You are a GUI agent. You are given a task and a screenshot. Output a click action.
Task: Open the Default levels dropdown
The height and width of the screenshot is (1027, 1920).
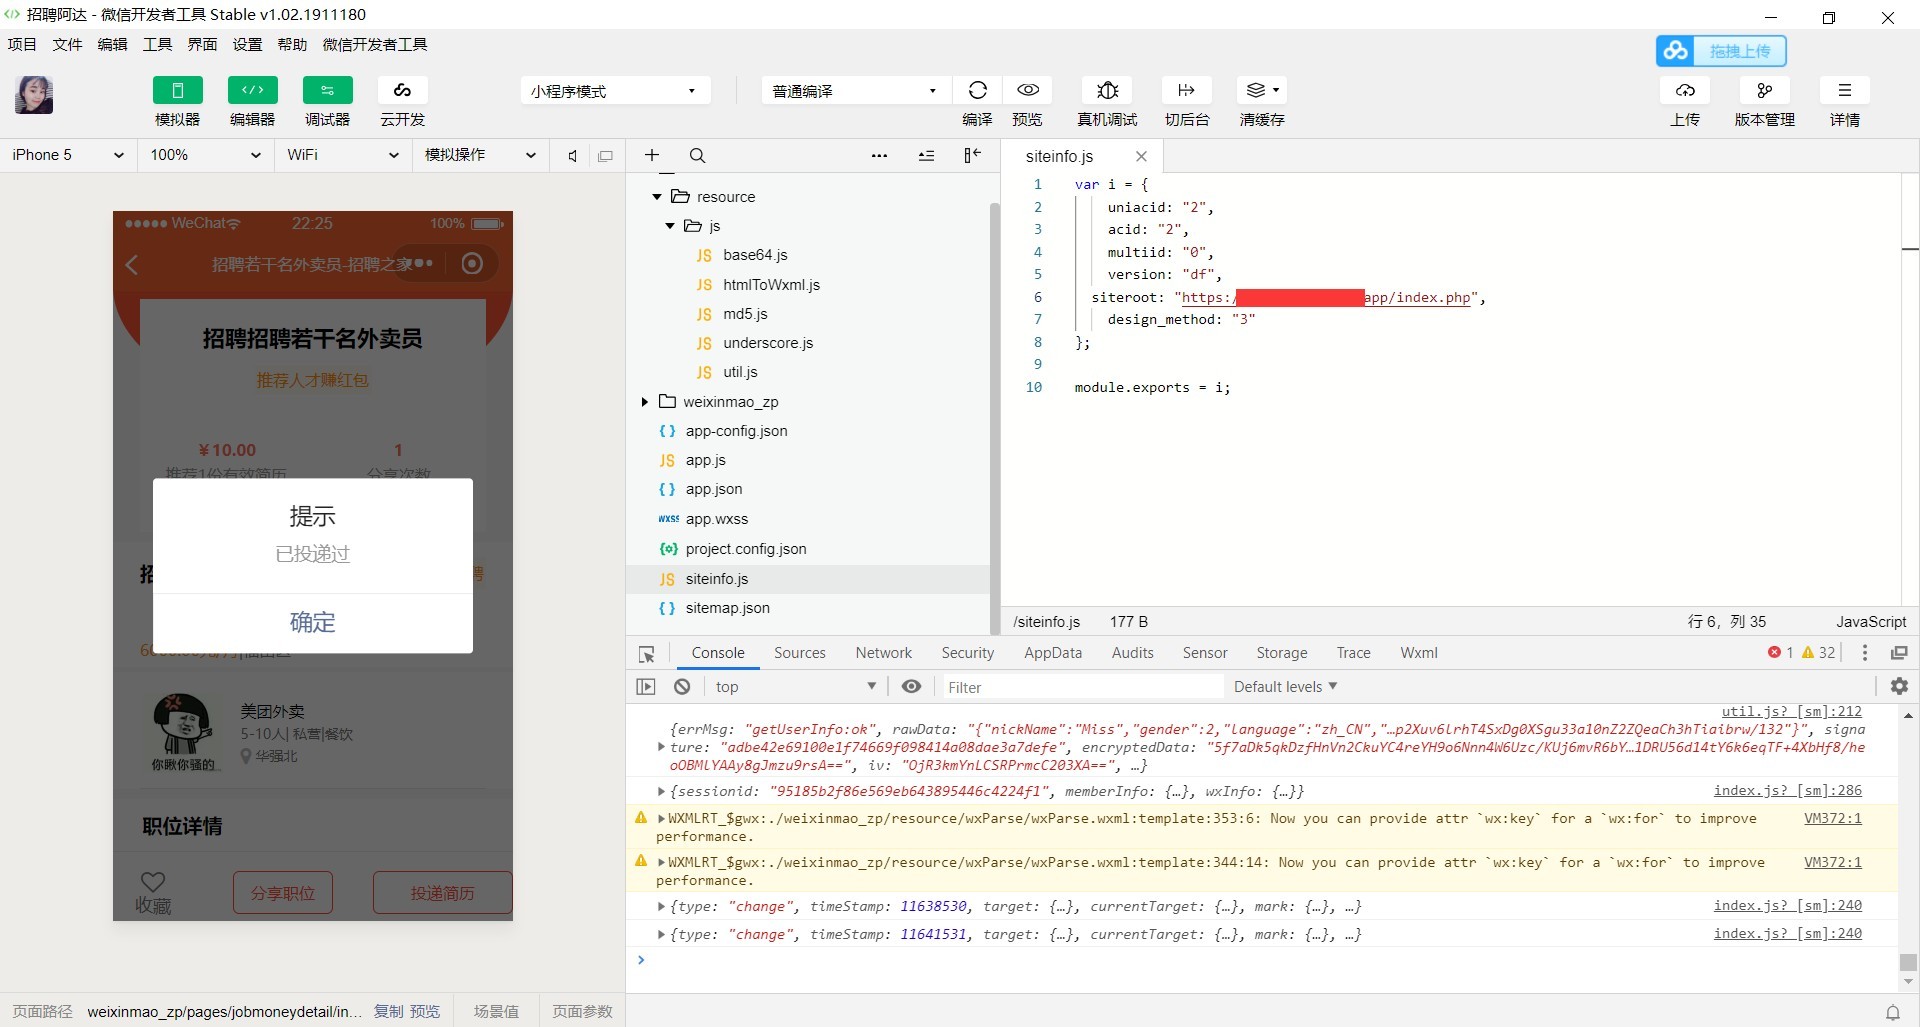point(1285,687)
